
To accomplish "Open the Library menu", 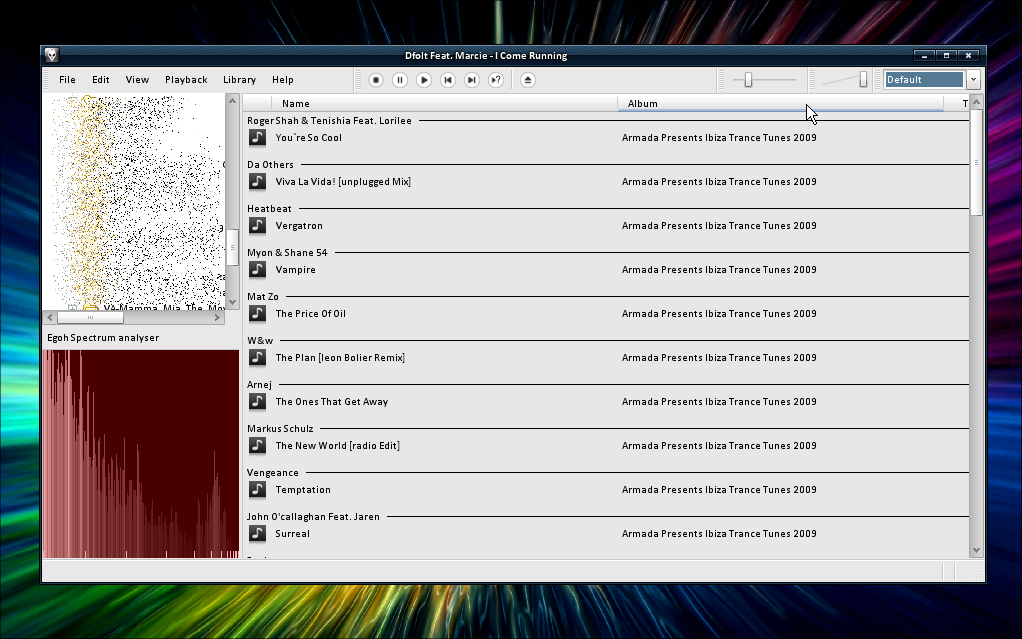I will [x=239, y=80].
